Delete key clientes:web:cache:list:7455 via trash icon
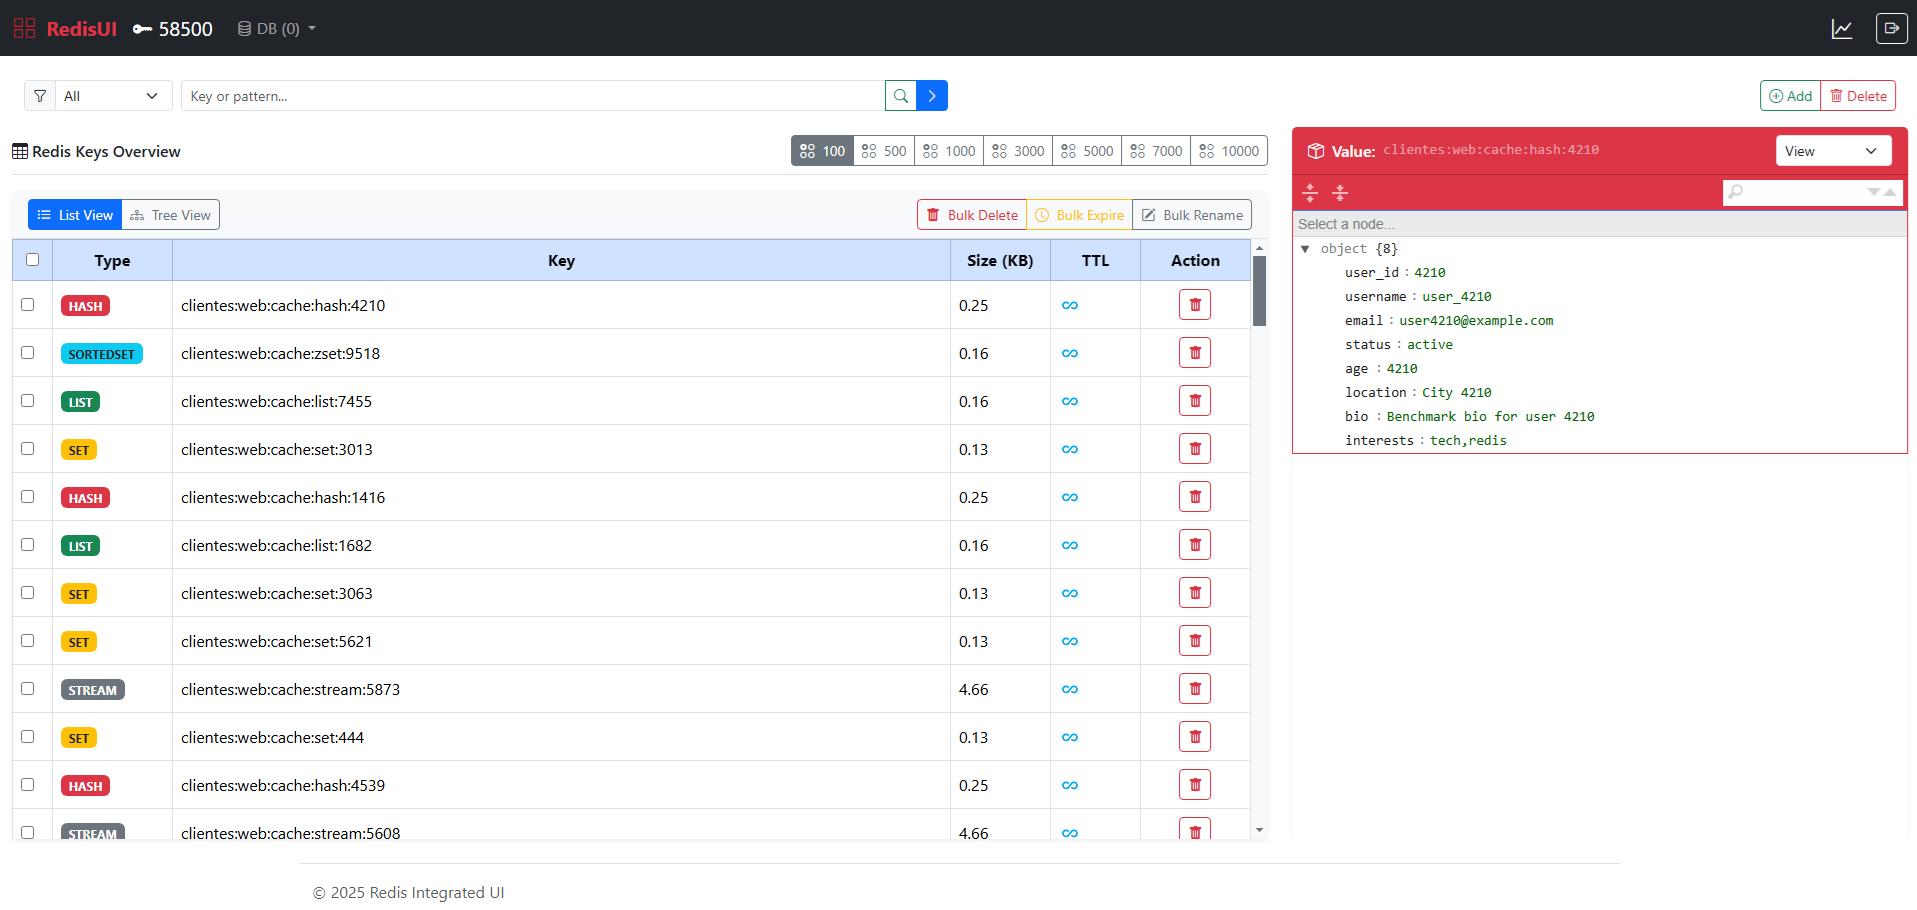Screen dimensions: 1917x910 pos(1195,401)
